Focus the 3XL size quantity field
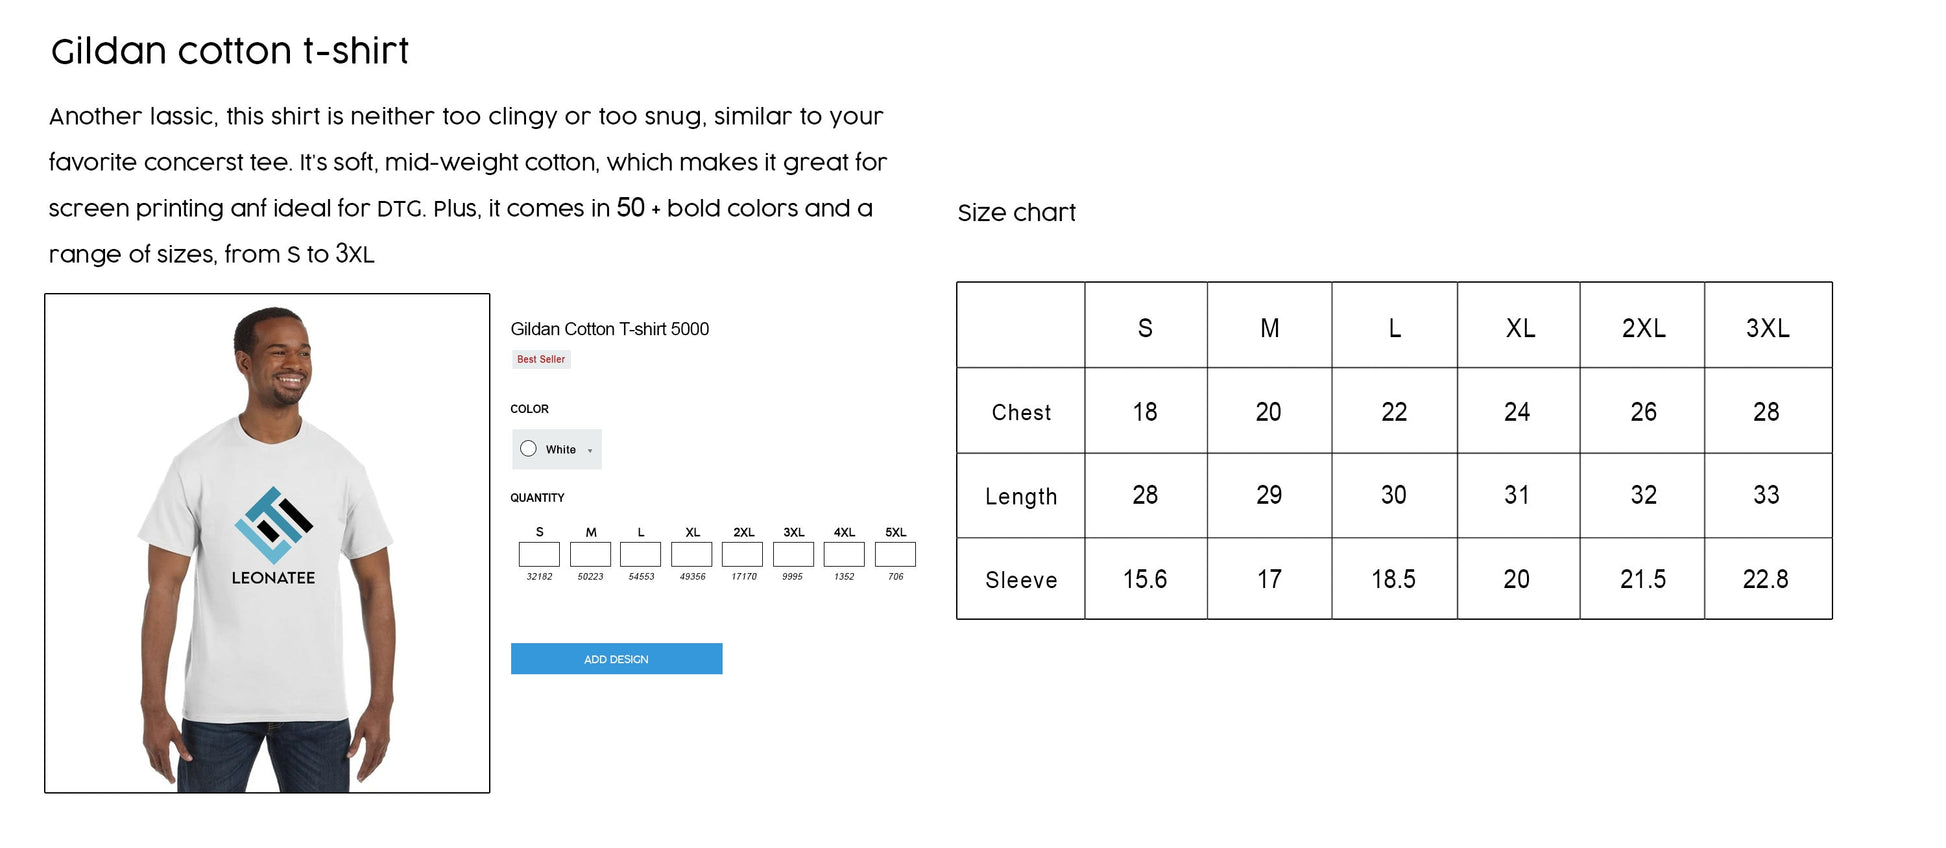Image resolution: width=1946 pixels, height=848 pixels. 793,554
